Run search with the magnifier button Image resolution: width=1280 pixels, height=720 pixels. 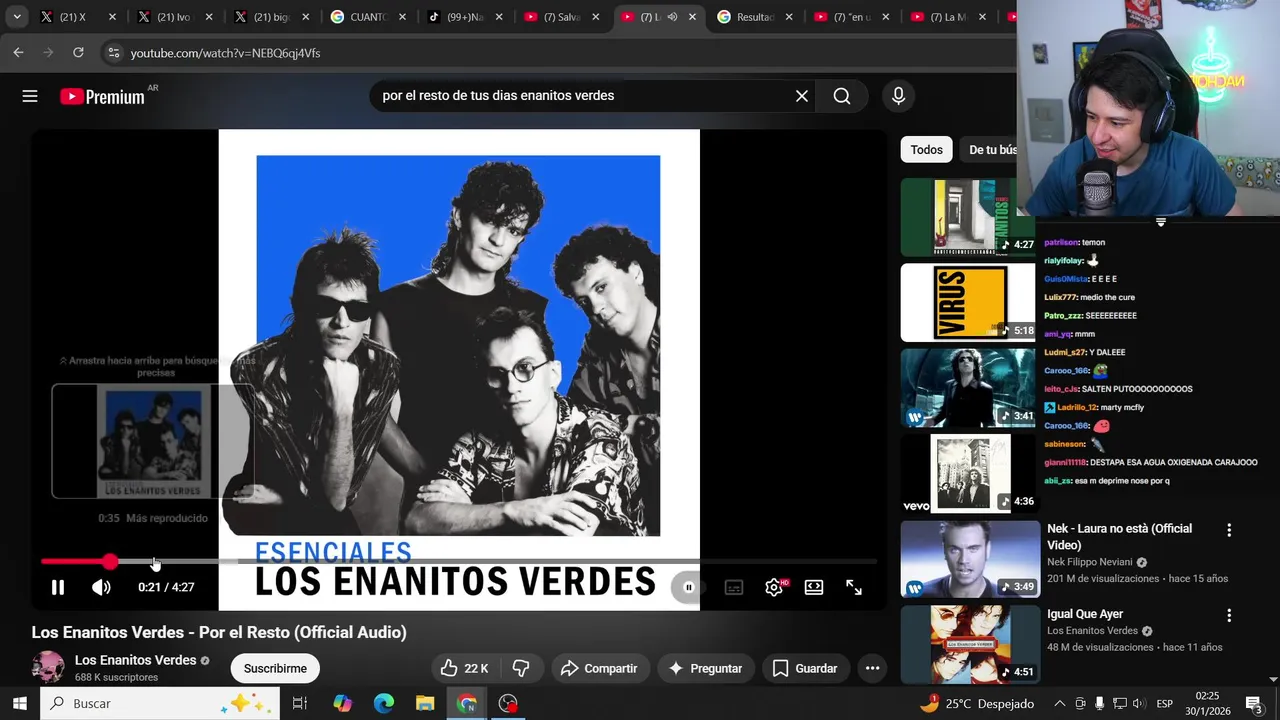coord(842,96)
